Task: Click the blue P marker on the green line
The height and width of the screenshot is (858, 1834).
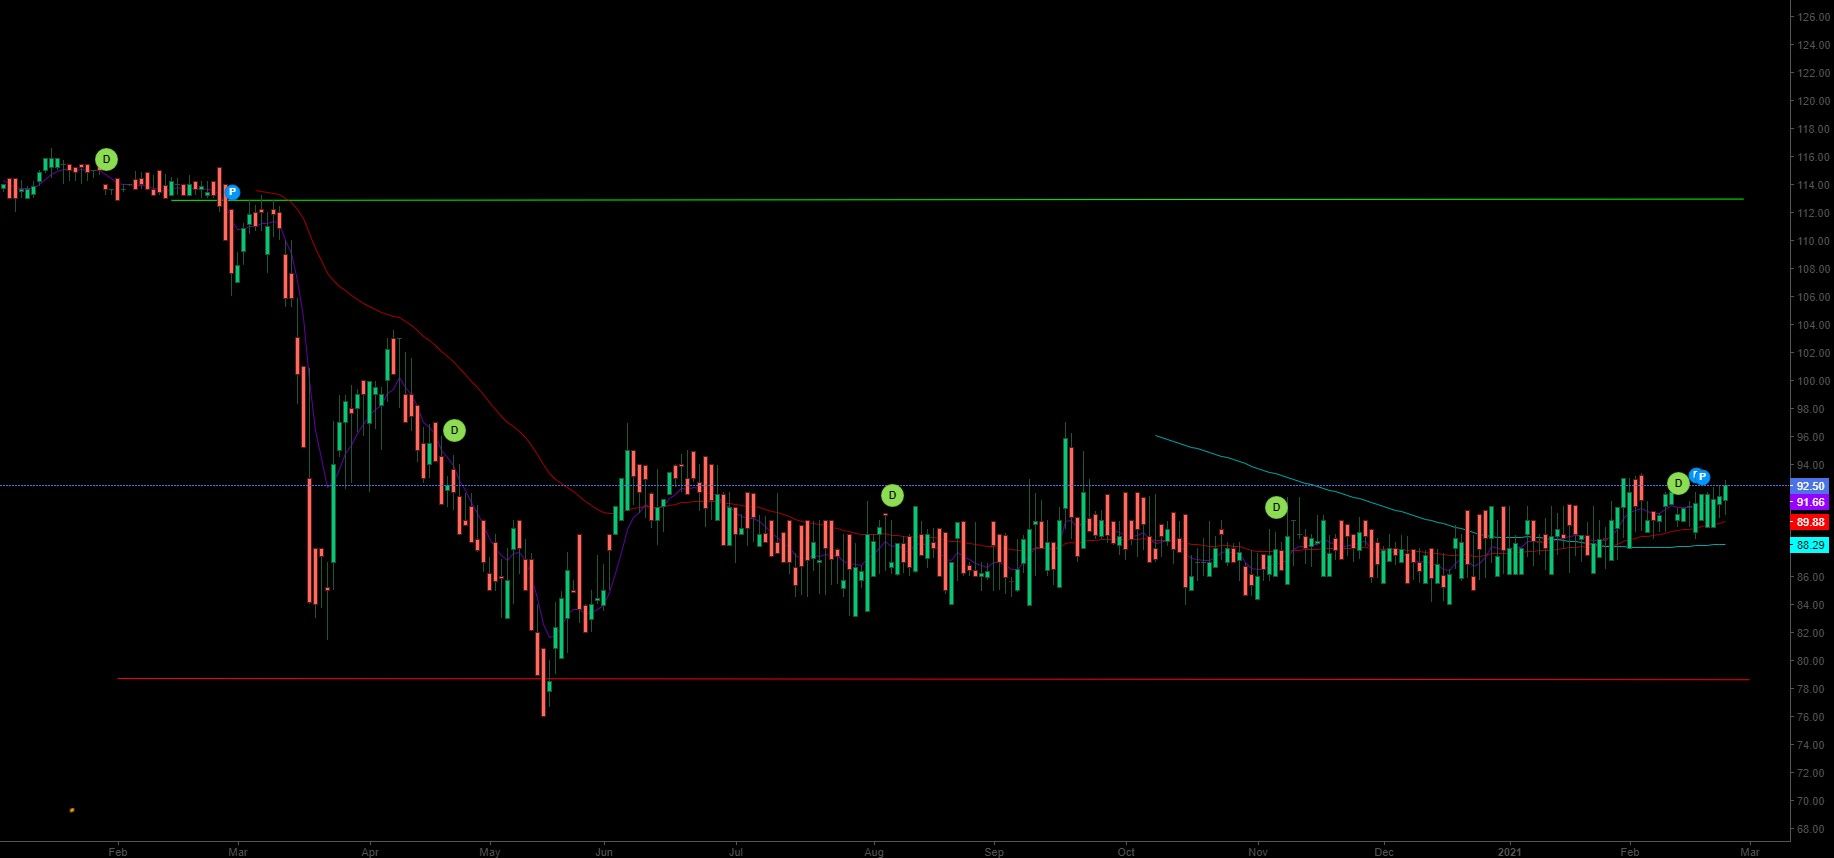Action: (x=232, y=192)
